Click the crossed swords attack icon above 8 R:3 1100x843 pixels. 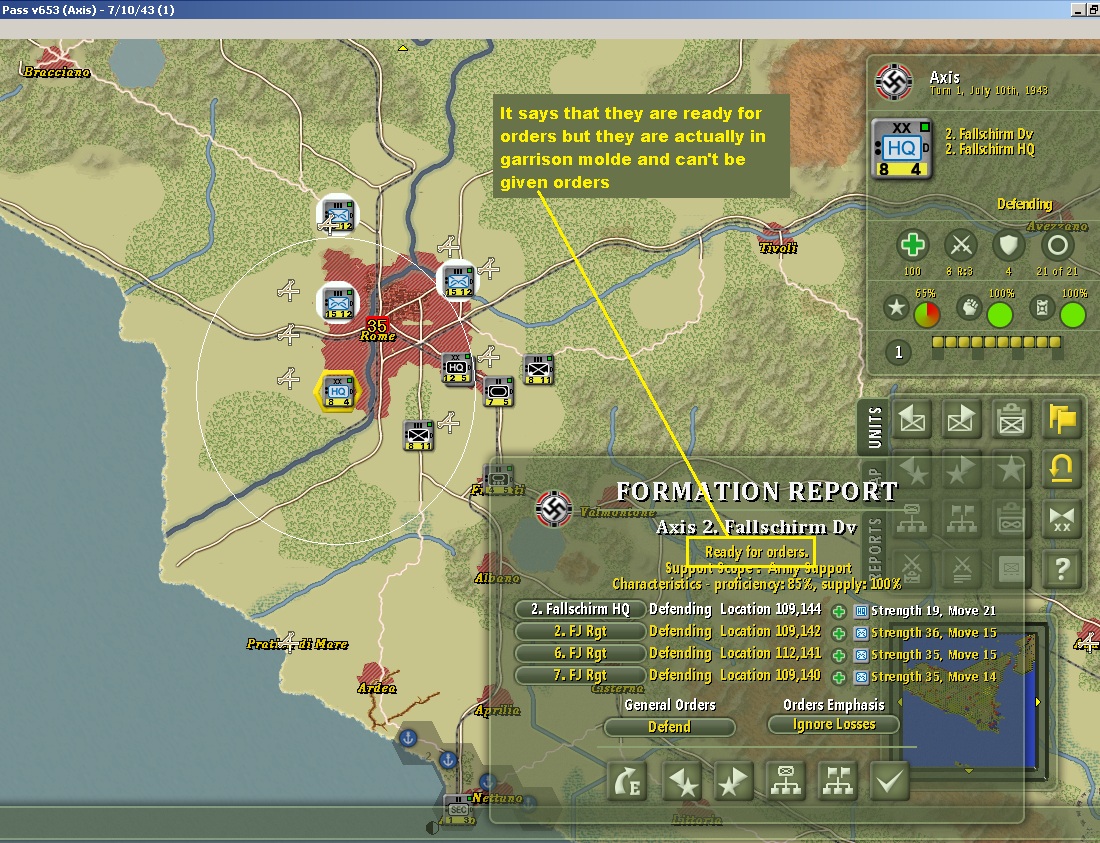pyautogui.click(x=960, y=245)
